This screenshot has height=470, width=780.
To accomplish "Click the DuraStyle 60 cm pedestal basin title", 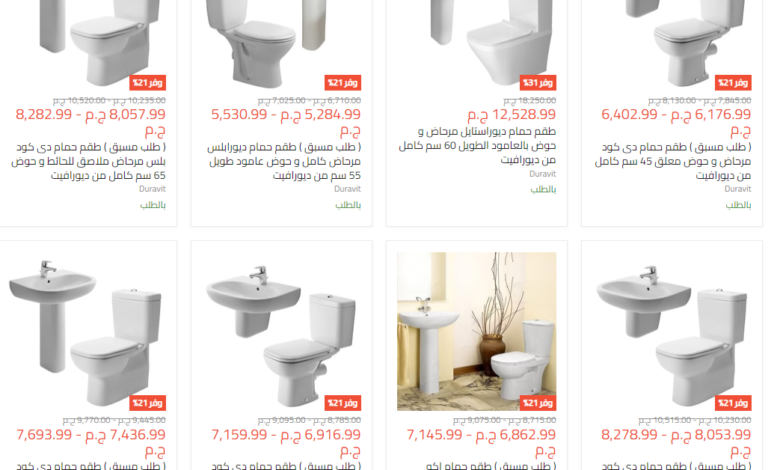I will tap(477, 146).
